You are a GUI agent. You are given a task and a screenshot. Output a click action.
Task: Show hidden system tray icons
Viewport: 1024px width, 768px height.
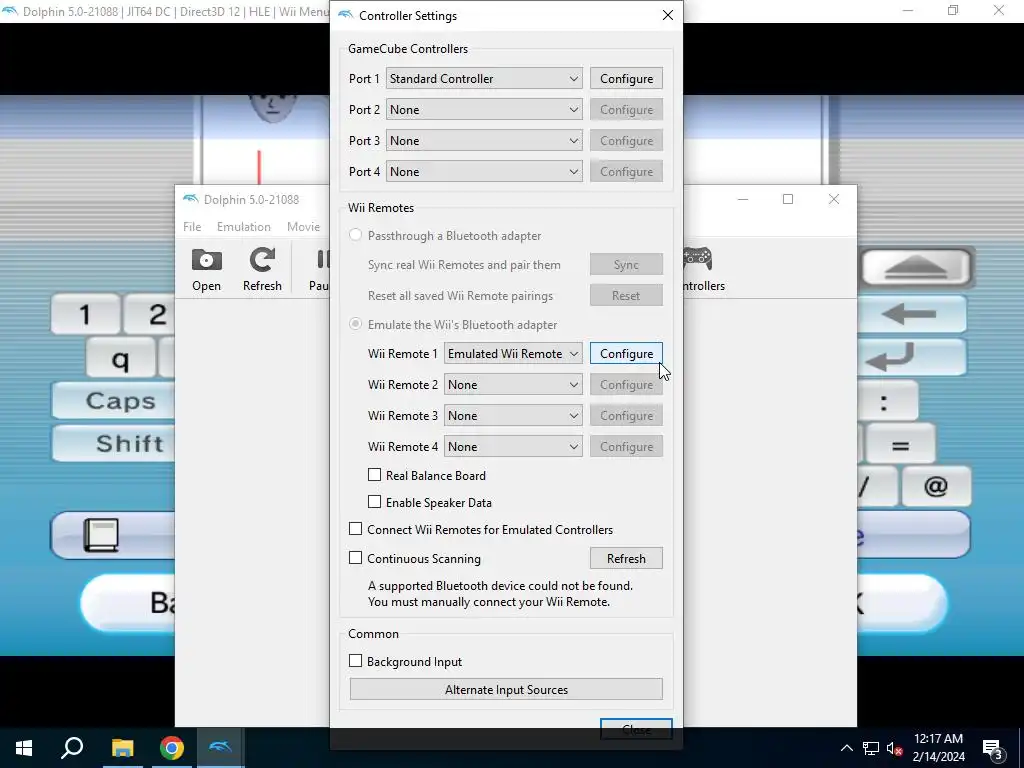pos(846,748)
